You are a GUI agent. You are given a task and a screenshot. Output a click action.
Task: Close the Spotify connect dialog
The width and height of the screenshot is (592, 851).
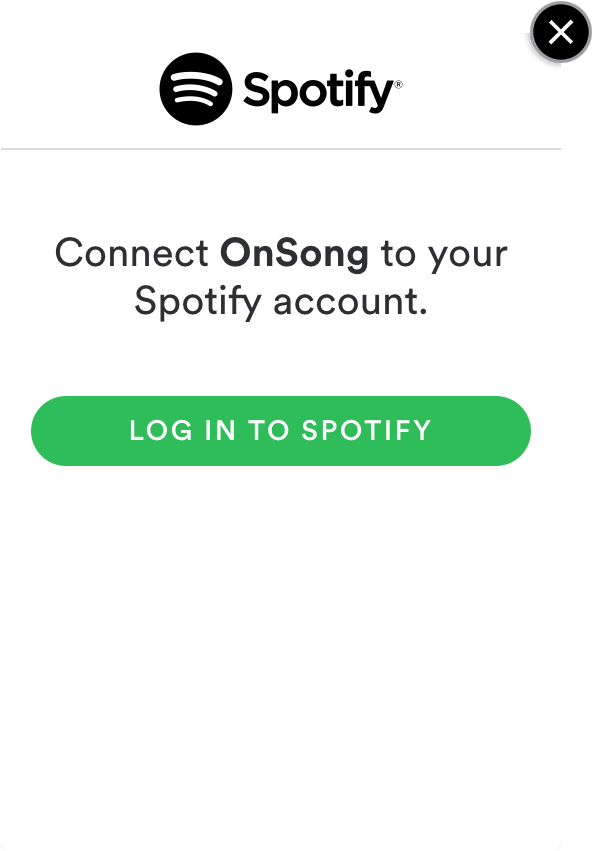tap(561, 33)
